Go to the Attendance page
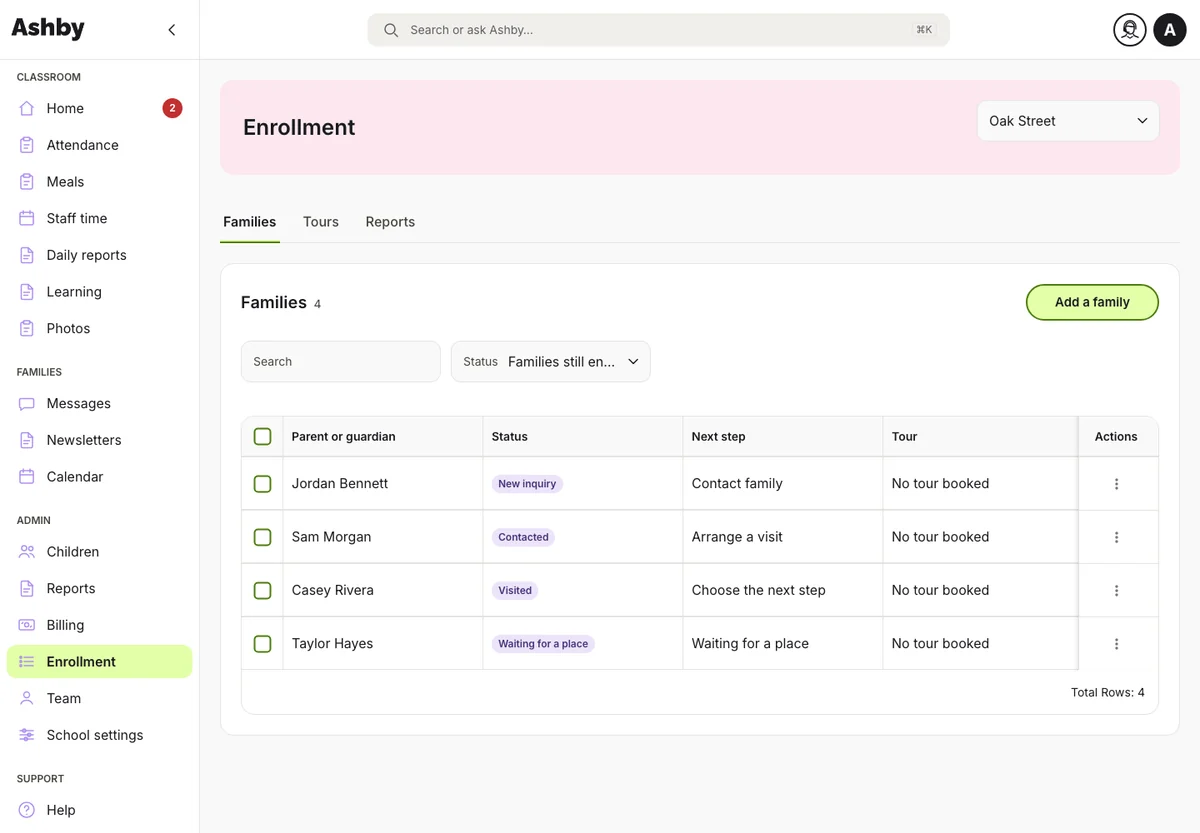Viewport: 1200px width, 833px height. tap(99, 145)
